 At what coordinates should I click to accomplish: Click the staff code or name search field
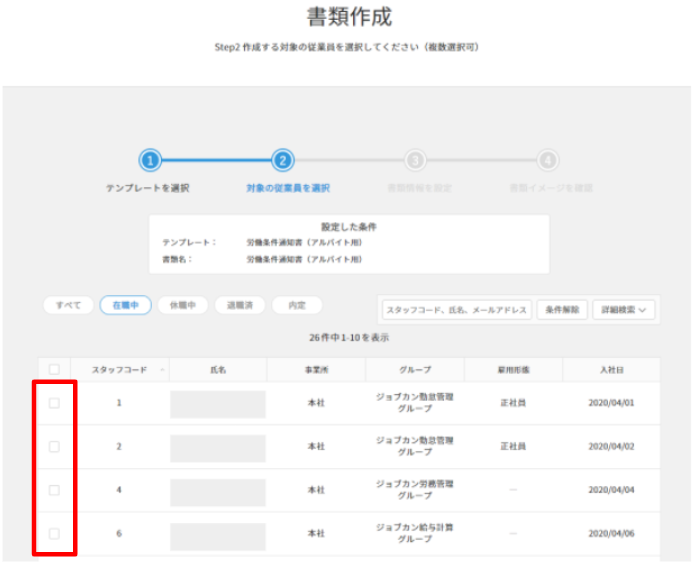(456, 310)
